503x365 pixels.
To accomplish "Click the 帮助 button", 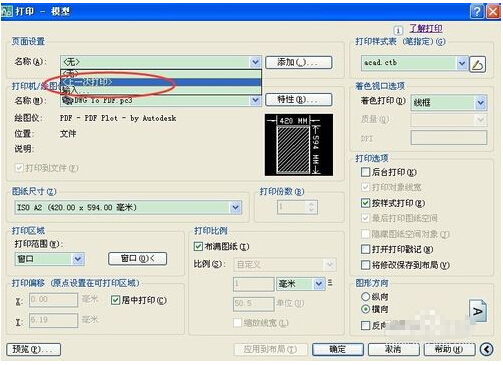I will 449,349.
